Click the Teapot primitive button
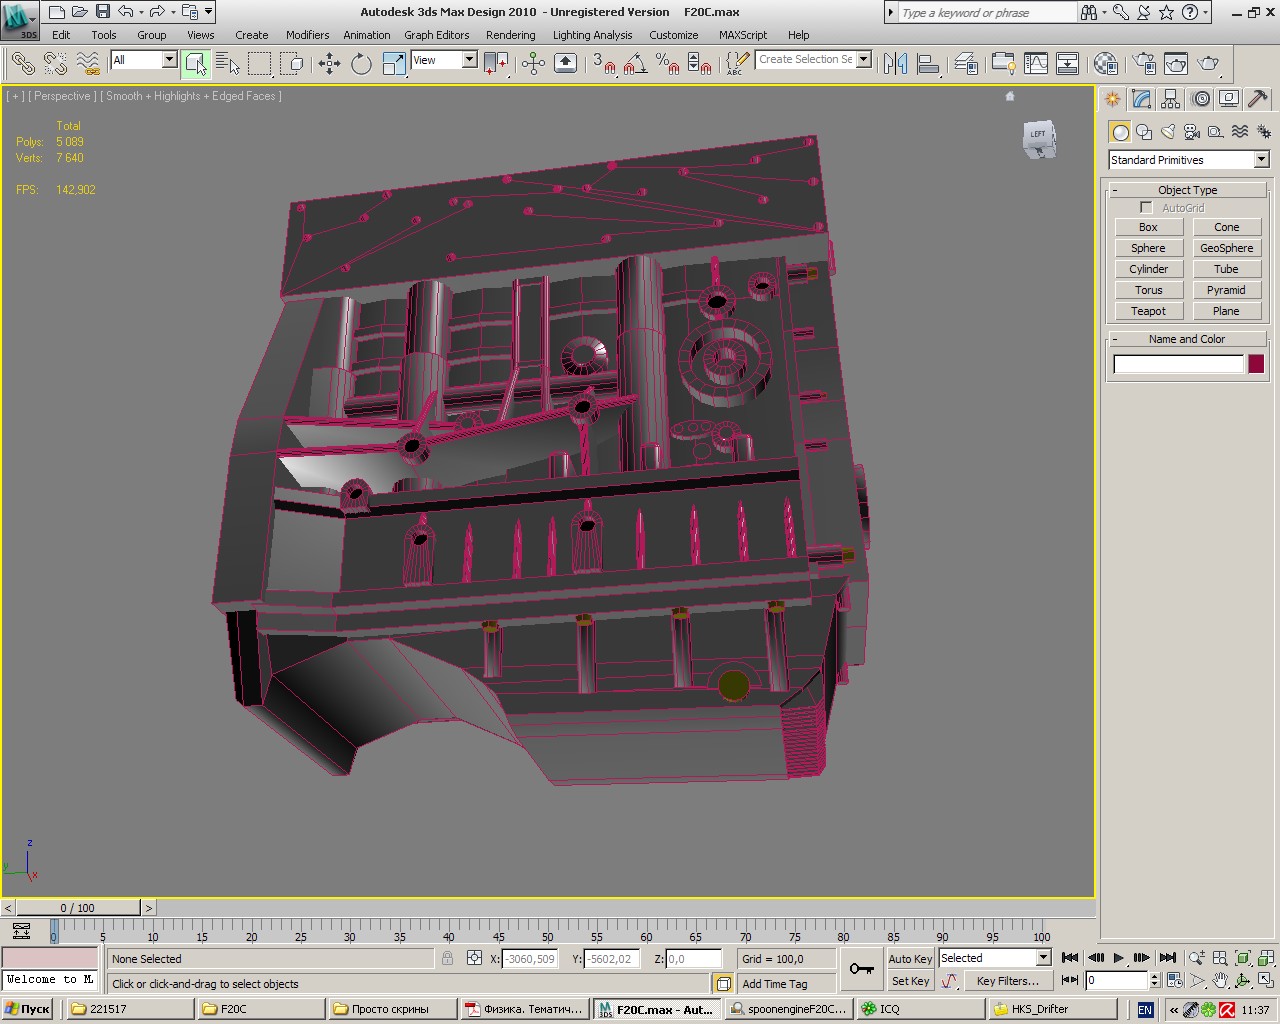The image size is (1280, 1024). pos(1148,311)
